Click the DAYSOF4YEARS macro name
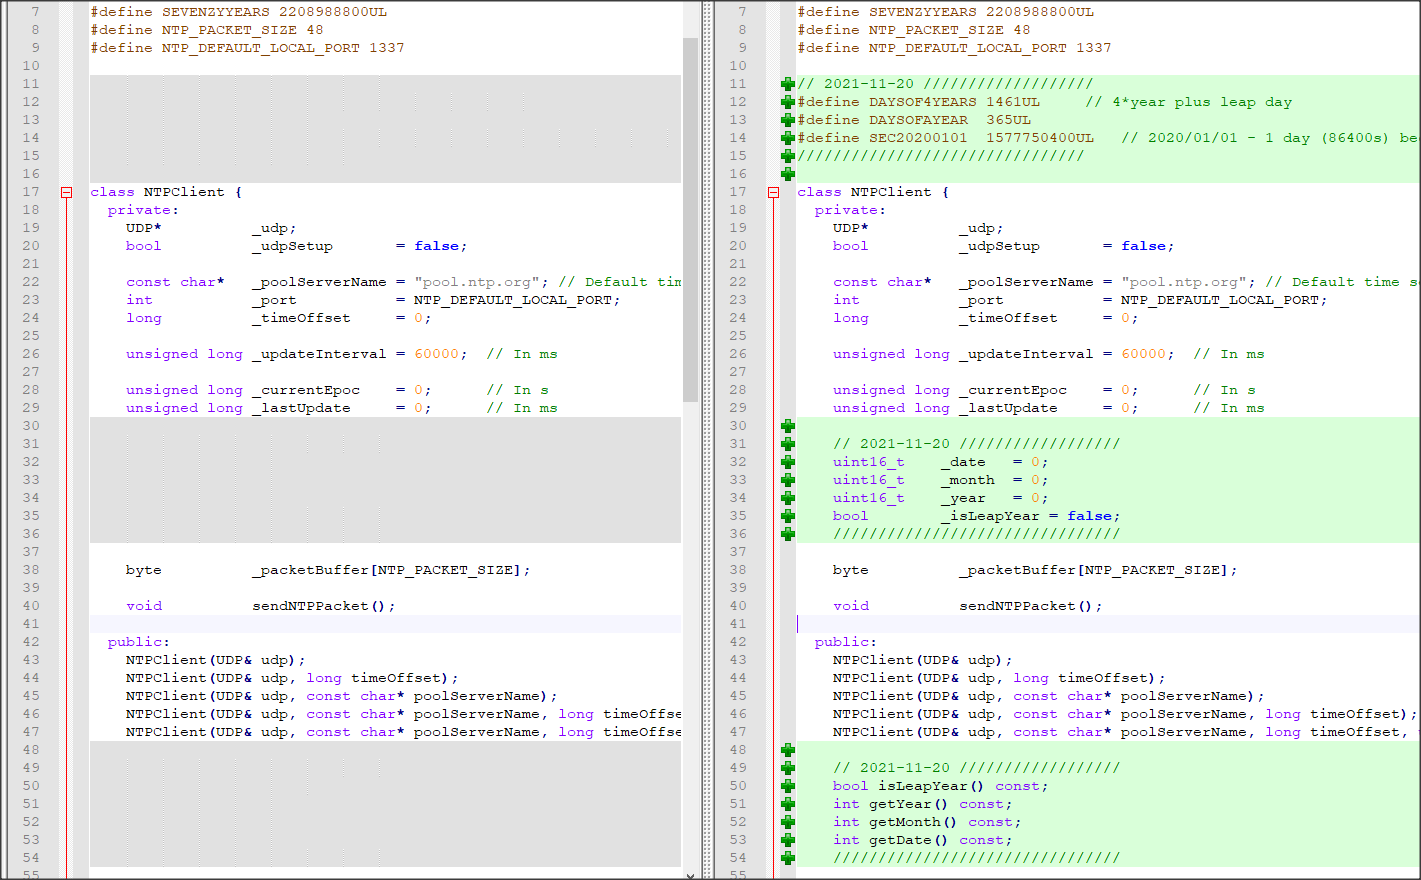Viewport: 1421px width, 880px height. click(x=923, y=102)
